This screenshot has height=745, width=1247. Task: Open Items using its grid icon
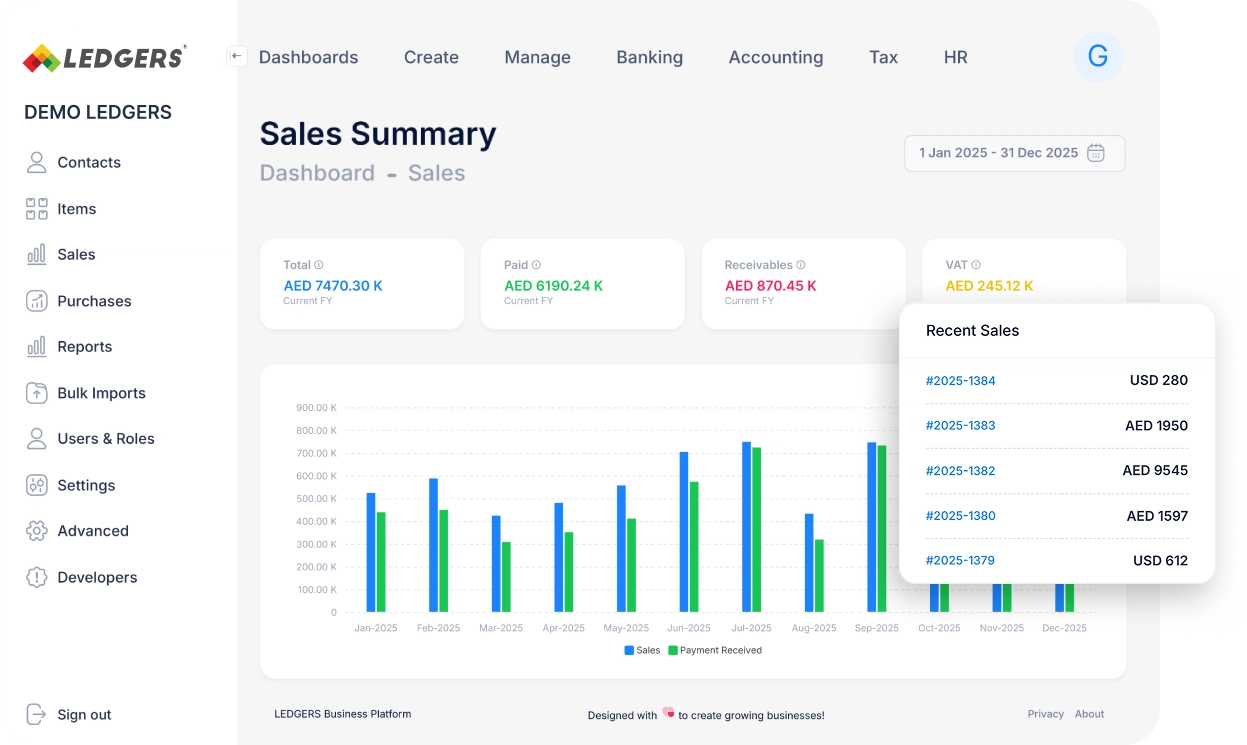tap(38, 208)
